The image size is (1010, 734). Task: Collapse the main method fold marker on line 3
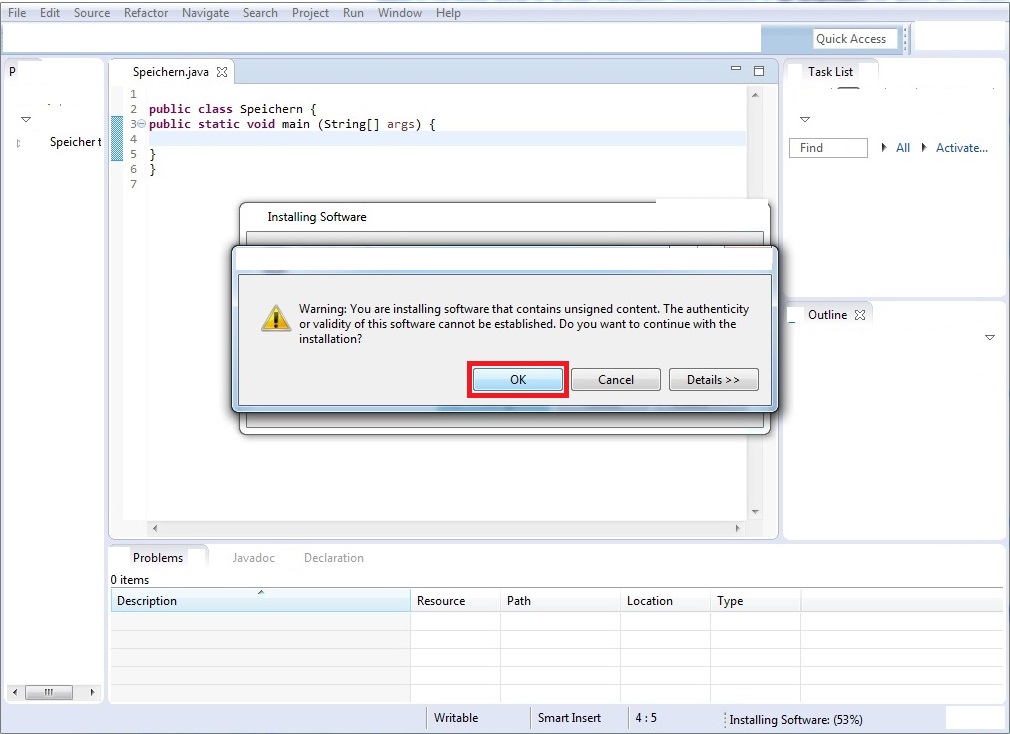tap(141, 124)
